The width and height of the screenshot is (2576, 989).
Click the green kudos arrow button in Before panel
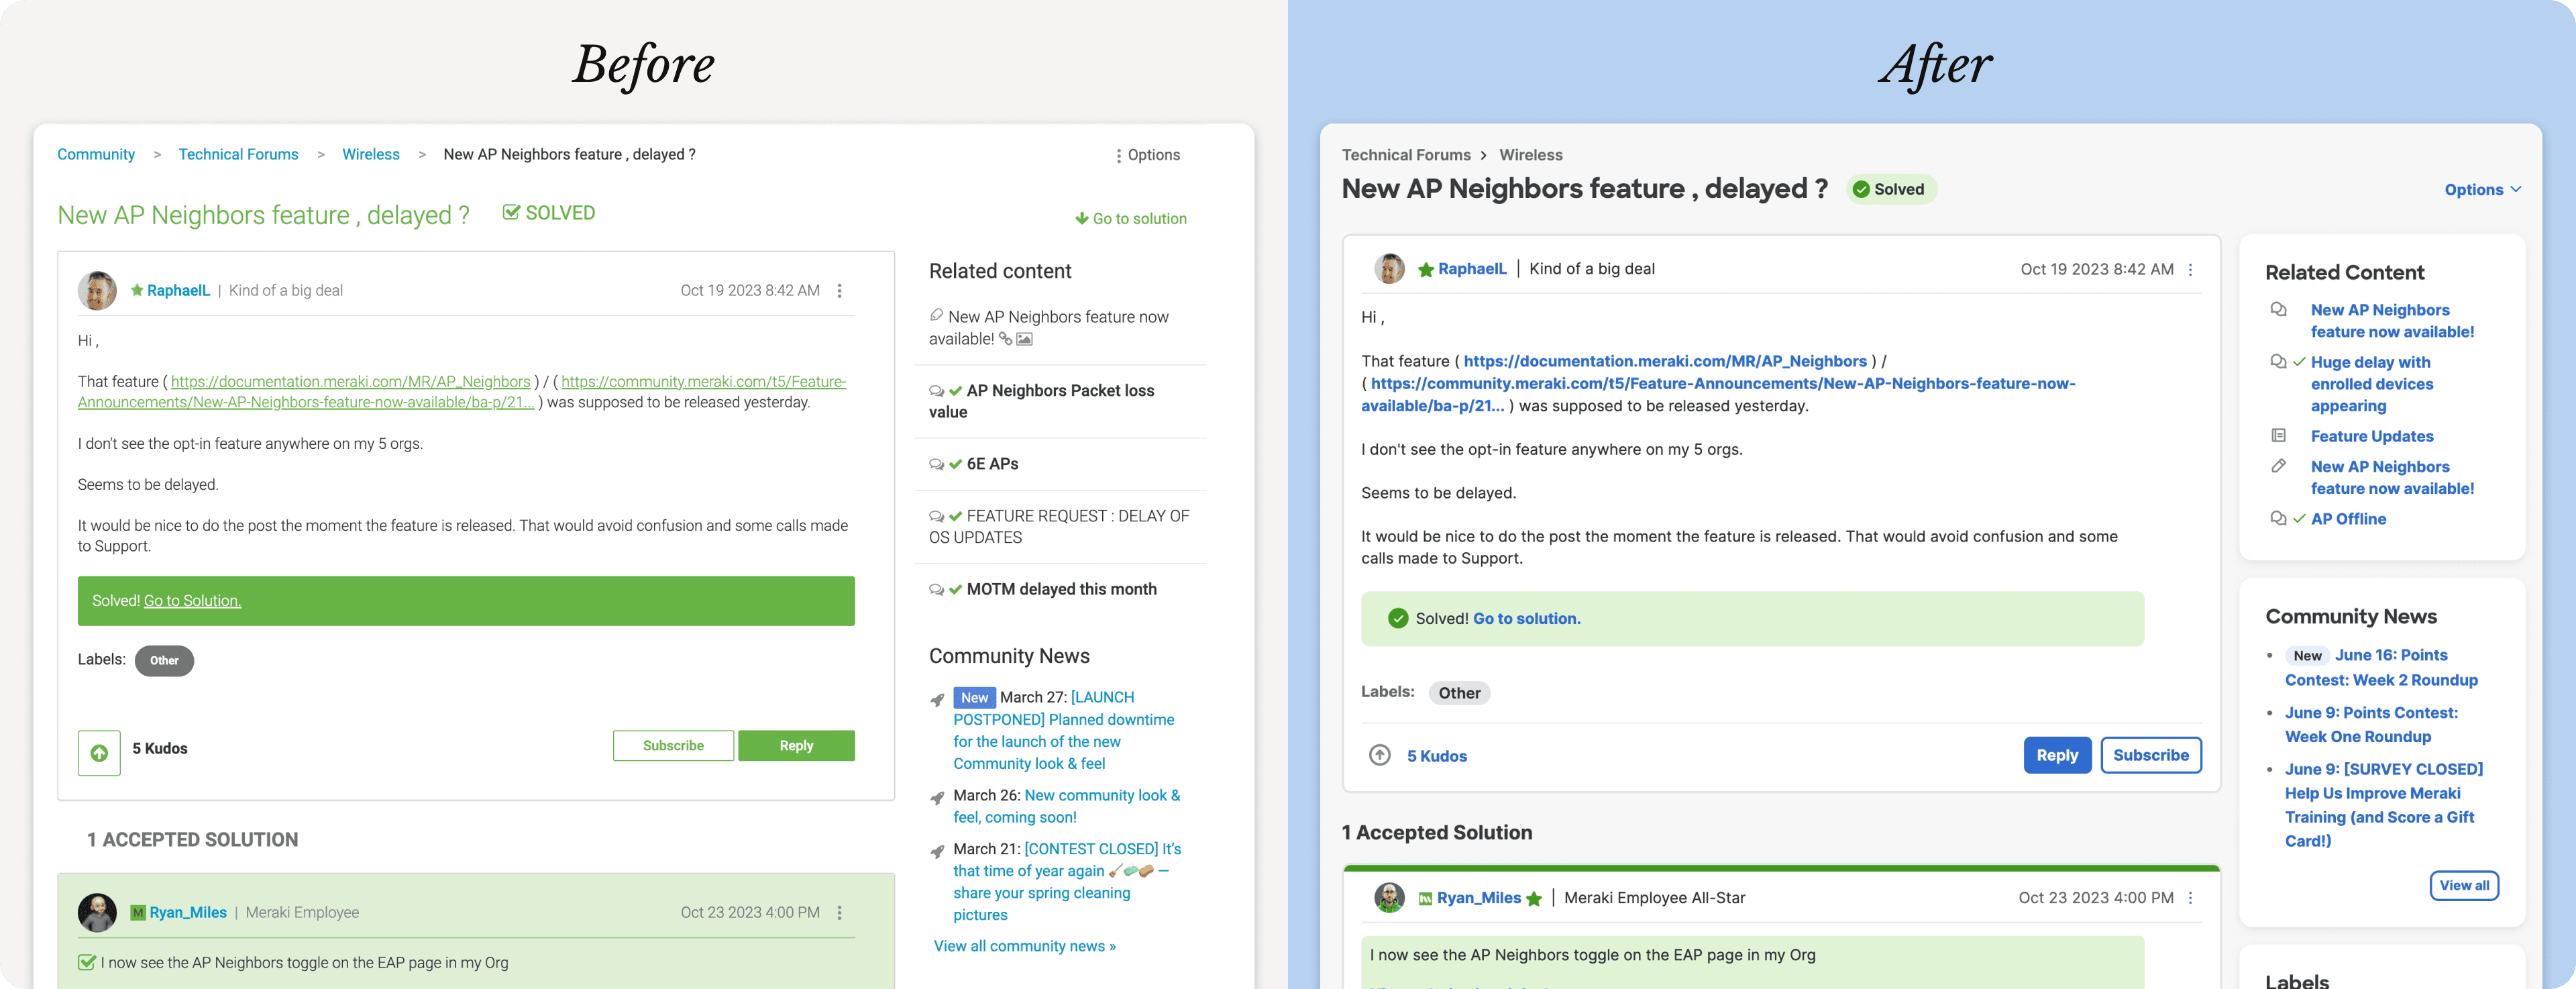point(99,753)
